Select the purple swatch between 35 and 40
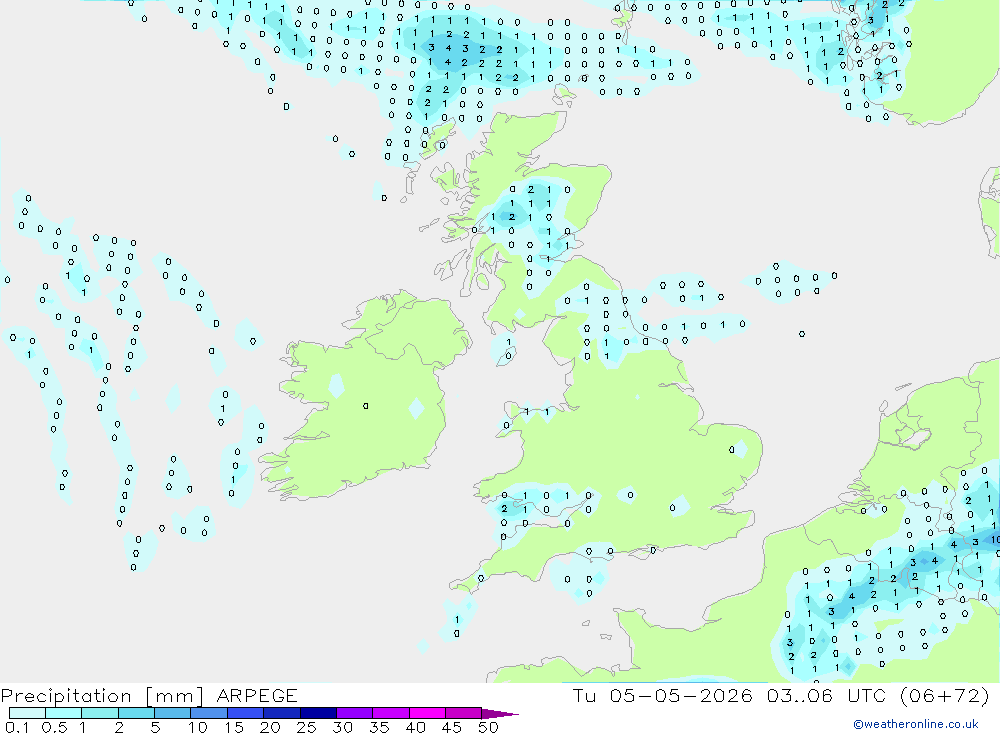Screen dimensions: 1000x733 [391, 713]
